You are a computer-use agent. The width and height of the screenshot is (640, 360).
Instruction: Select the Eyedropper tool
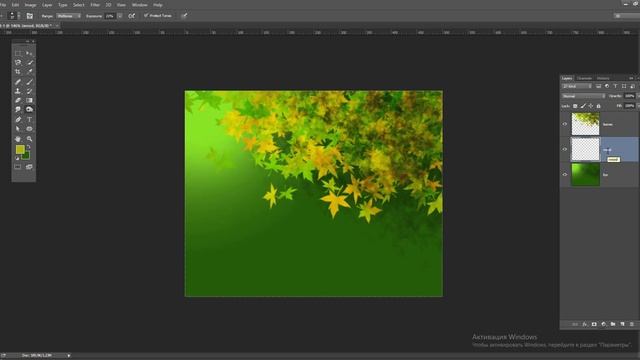29,71
